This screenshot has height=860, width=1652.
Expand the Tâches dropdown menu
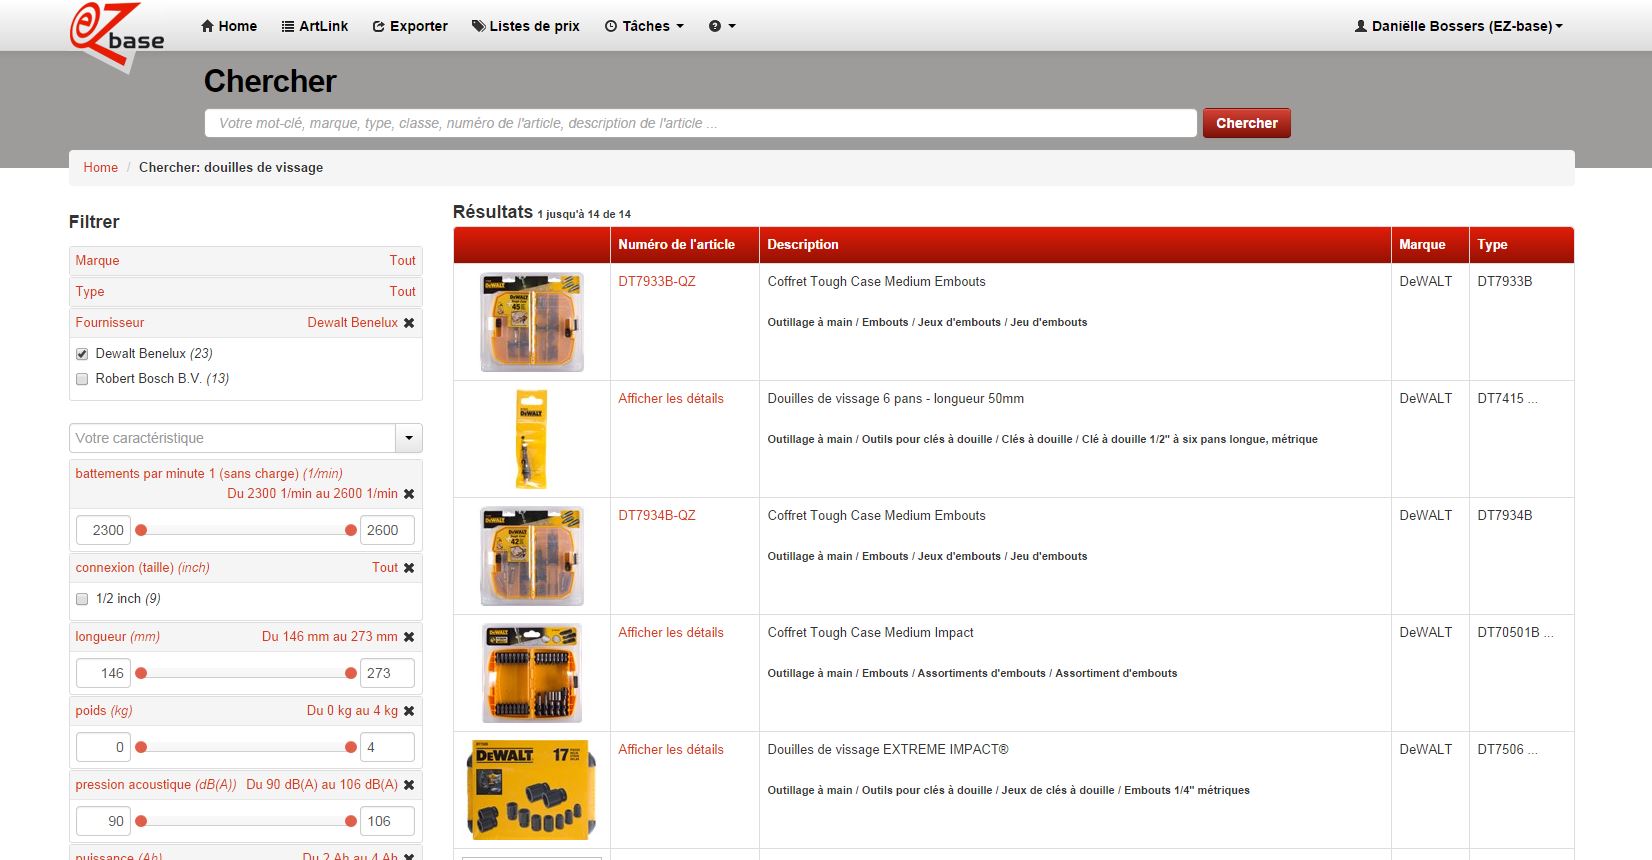coord(644,26)
